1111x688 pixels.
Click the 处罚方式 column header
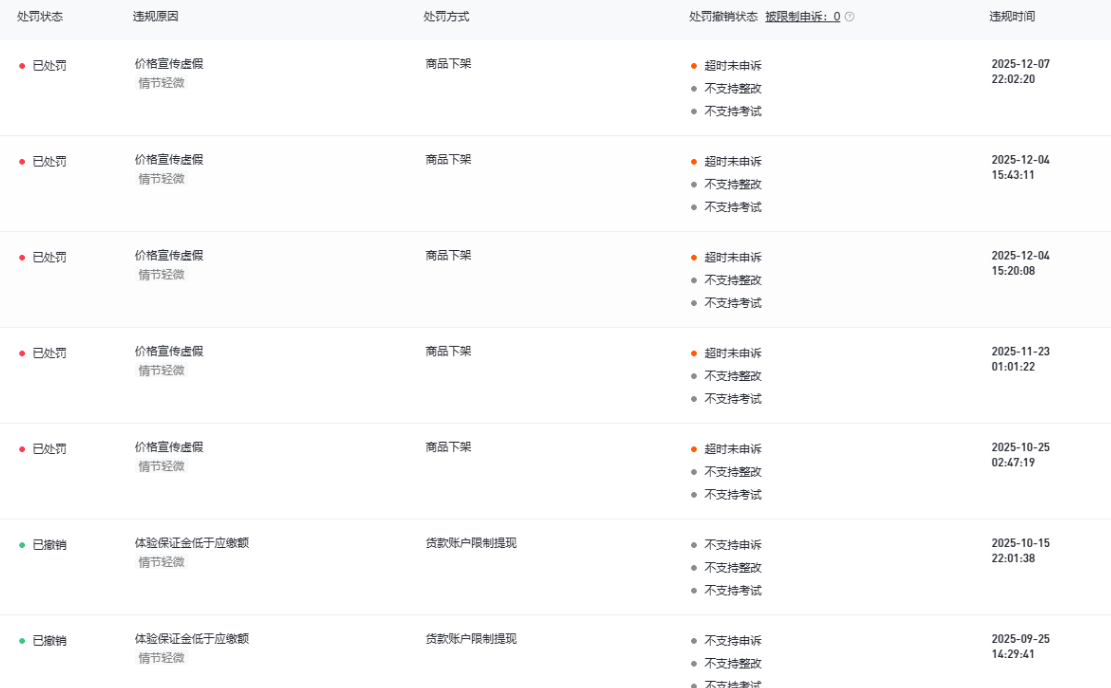(446, 17)
